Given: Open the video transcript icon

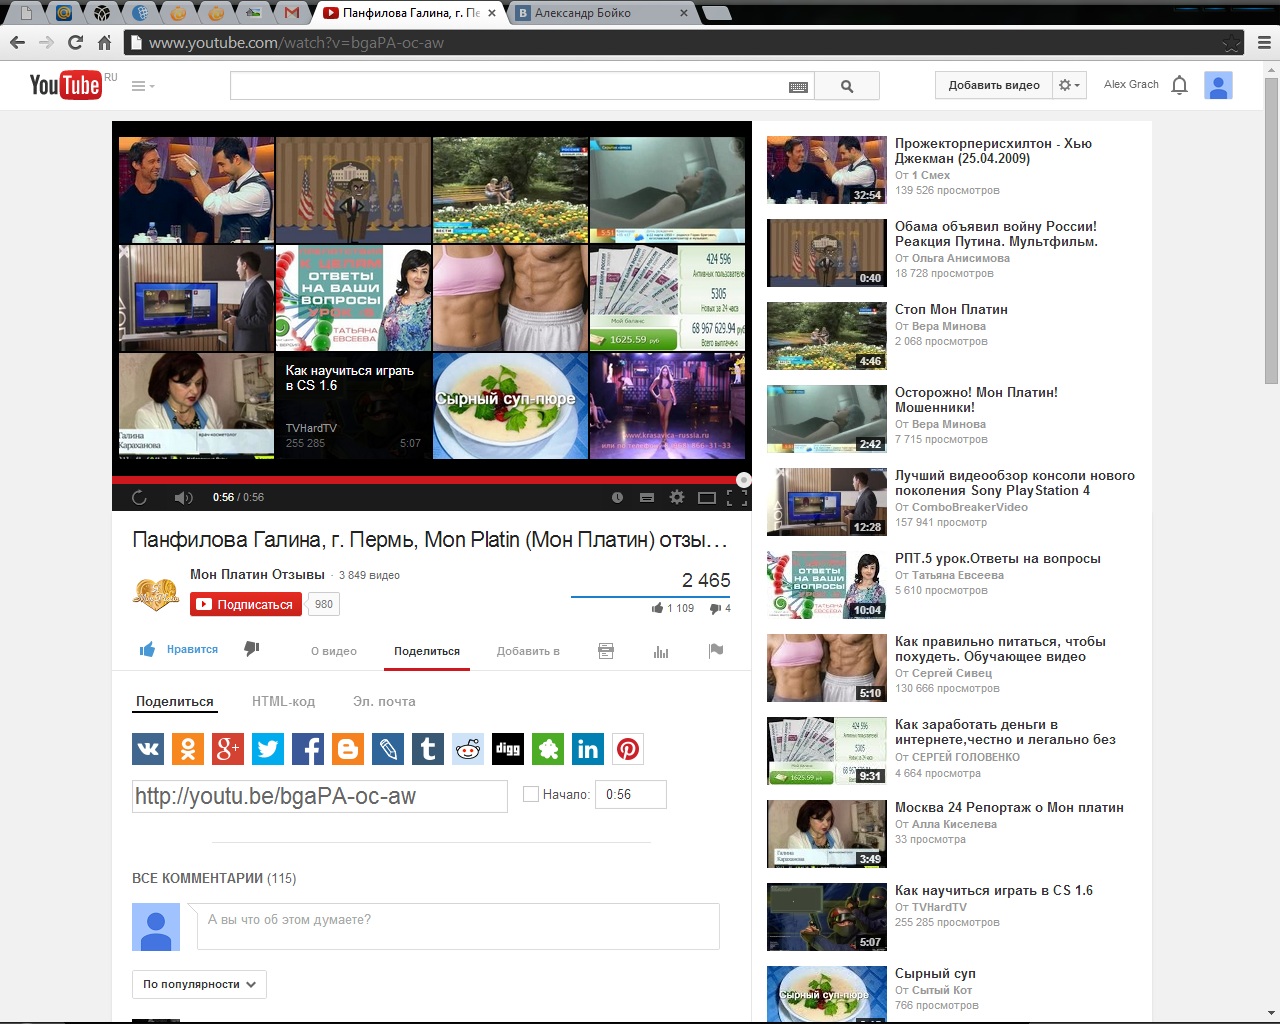Looking at the screenshot, I should [606, 651].
